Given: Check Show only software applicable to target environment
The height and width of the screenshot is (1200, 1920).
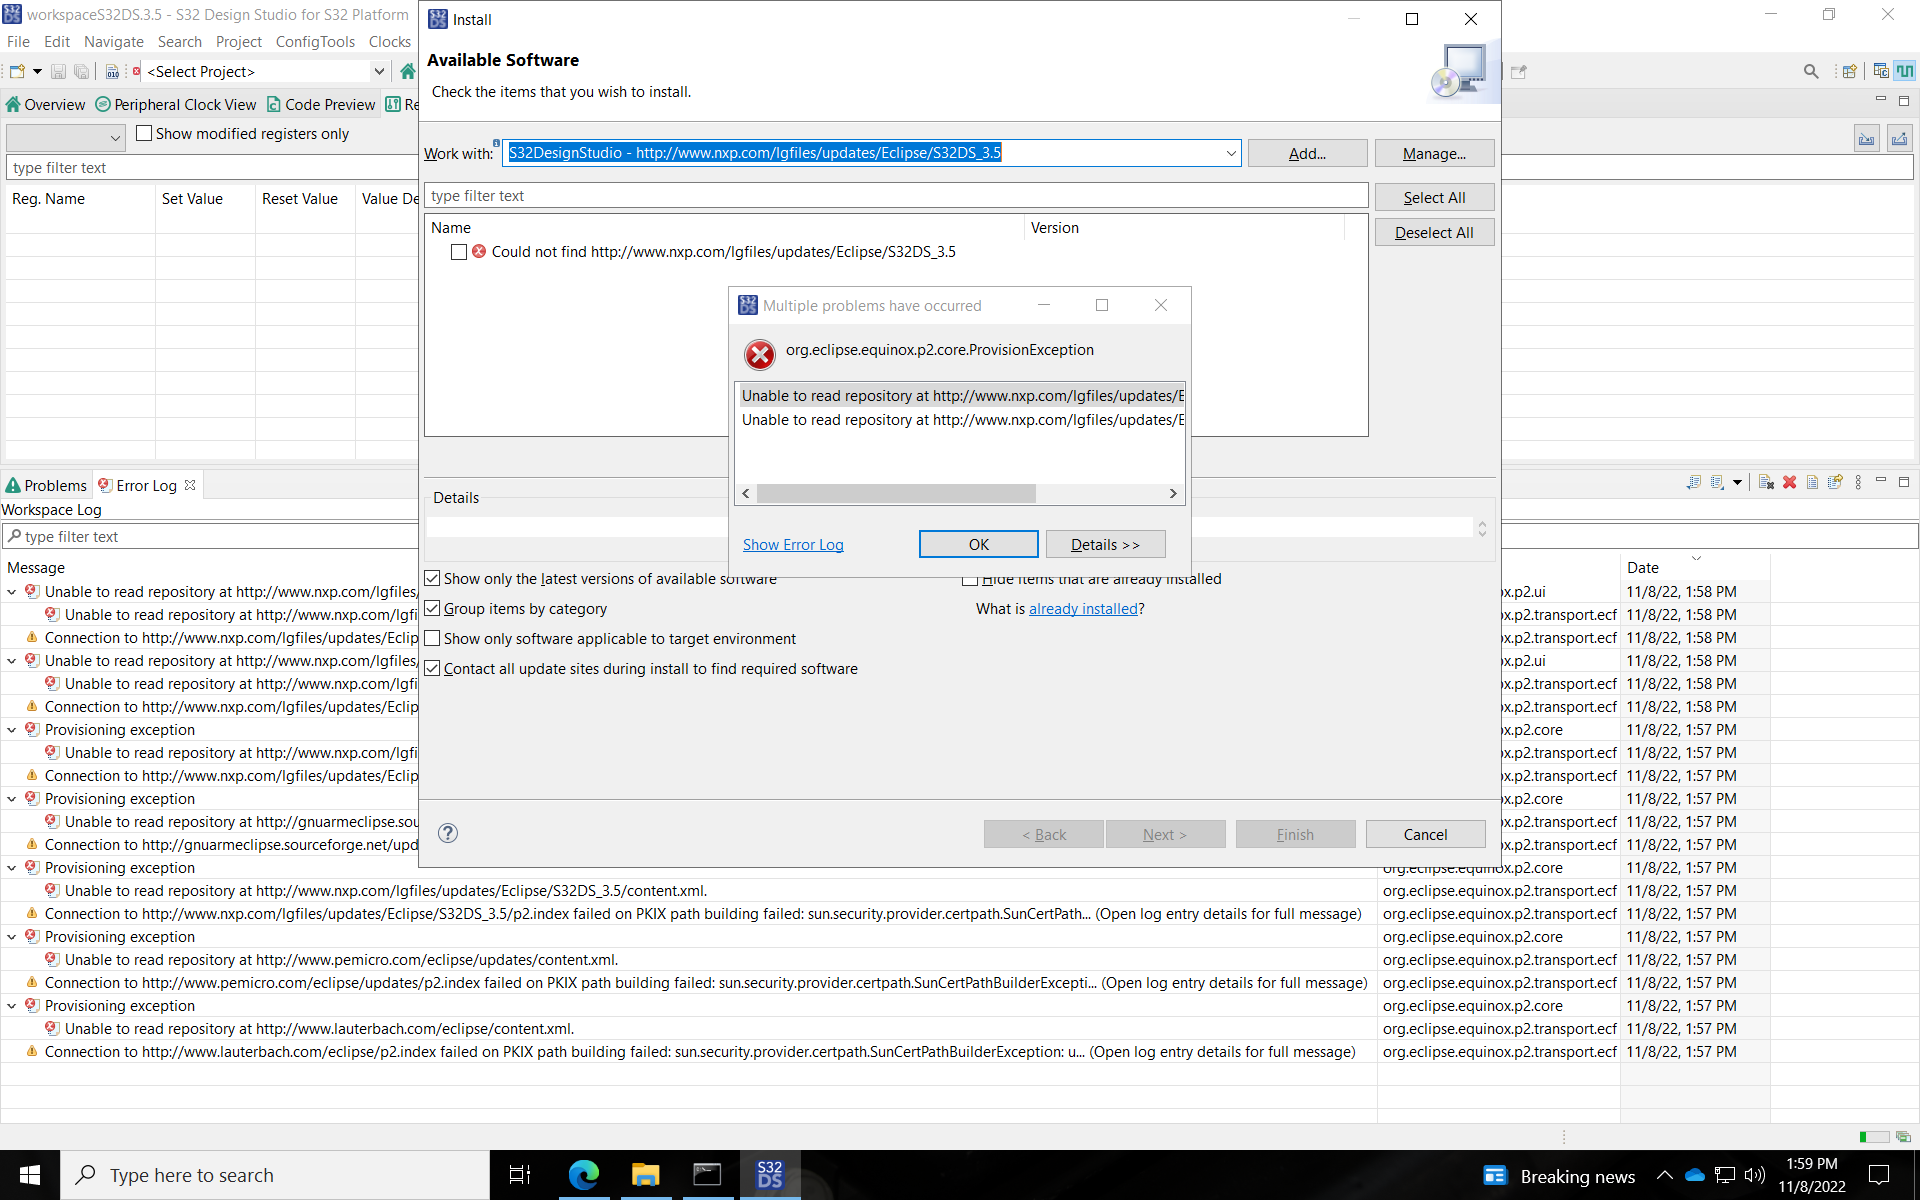Looking at the screenshot, I should pyautogui.click(x=432, y=638).
